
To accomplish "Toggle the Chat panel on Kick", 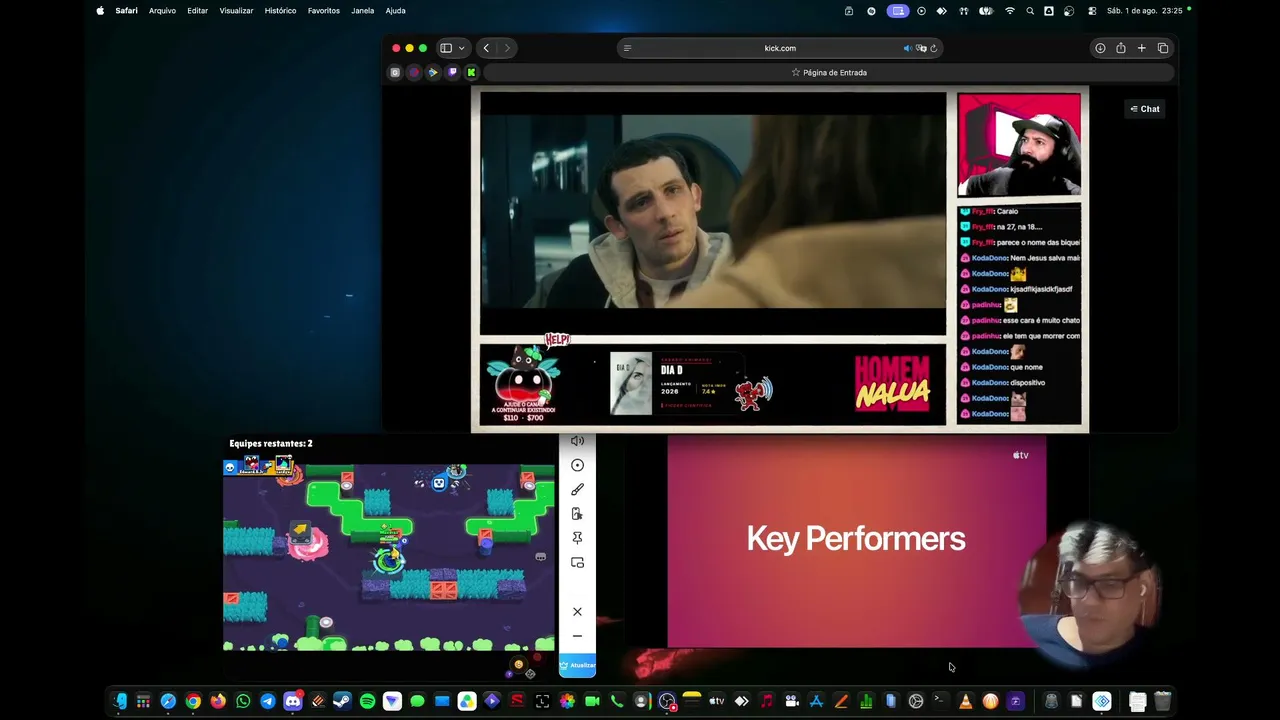I will click(x=1145, y=109).
